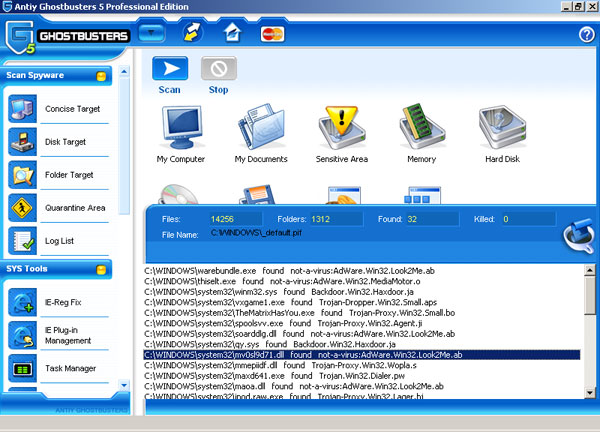600x432 pixels.
Task: Click the blue magnifier emblem in the scan status panel
Action: point(579,235)
